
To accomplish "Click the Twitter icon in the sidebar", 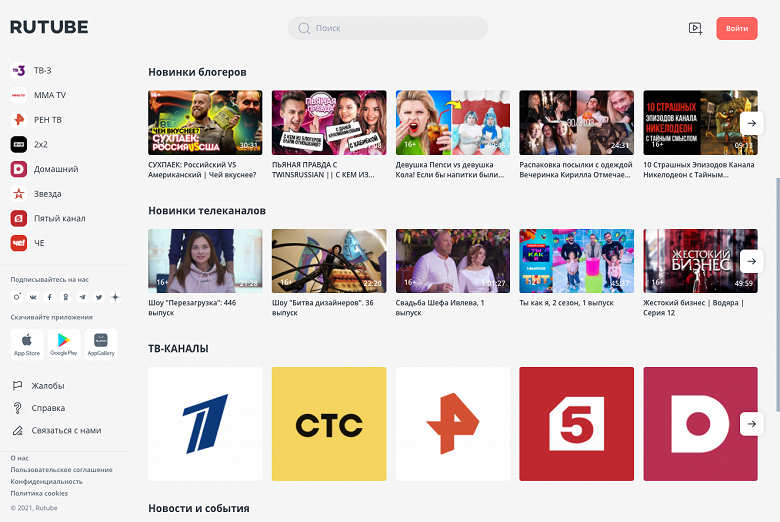I will pyautogui.click(x=99, y=297).
